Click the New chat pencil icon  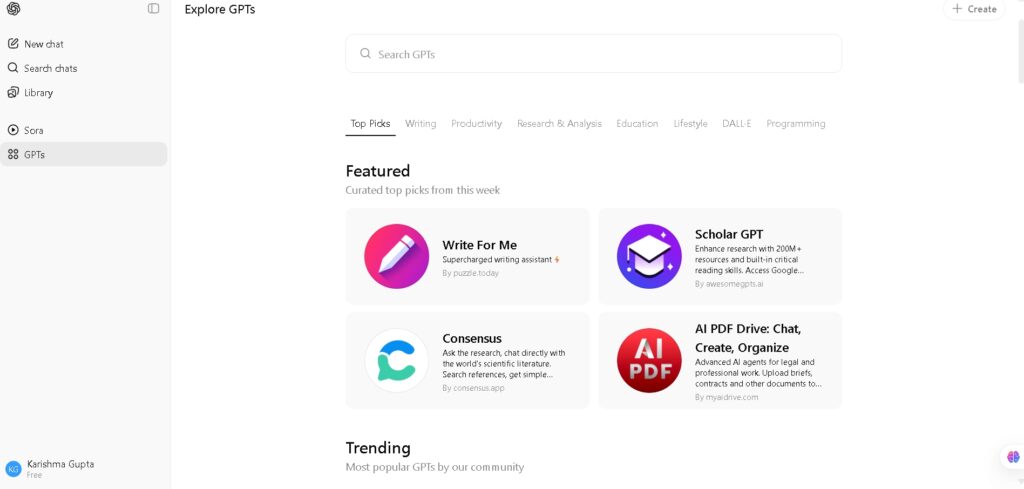coord(13,44)
